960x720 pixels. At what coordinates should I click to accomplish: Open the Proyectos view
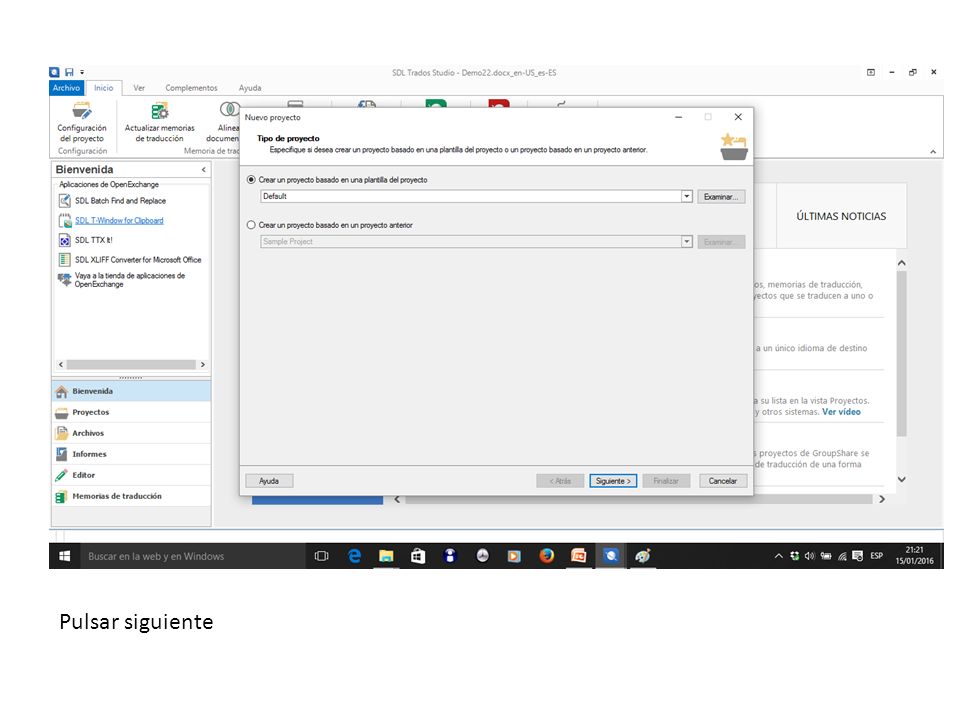(x=131, y=412)
